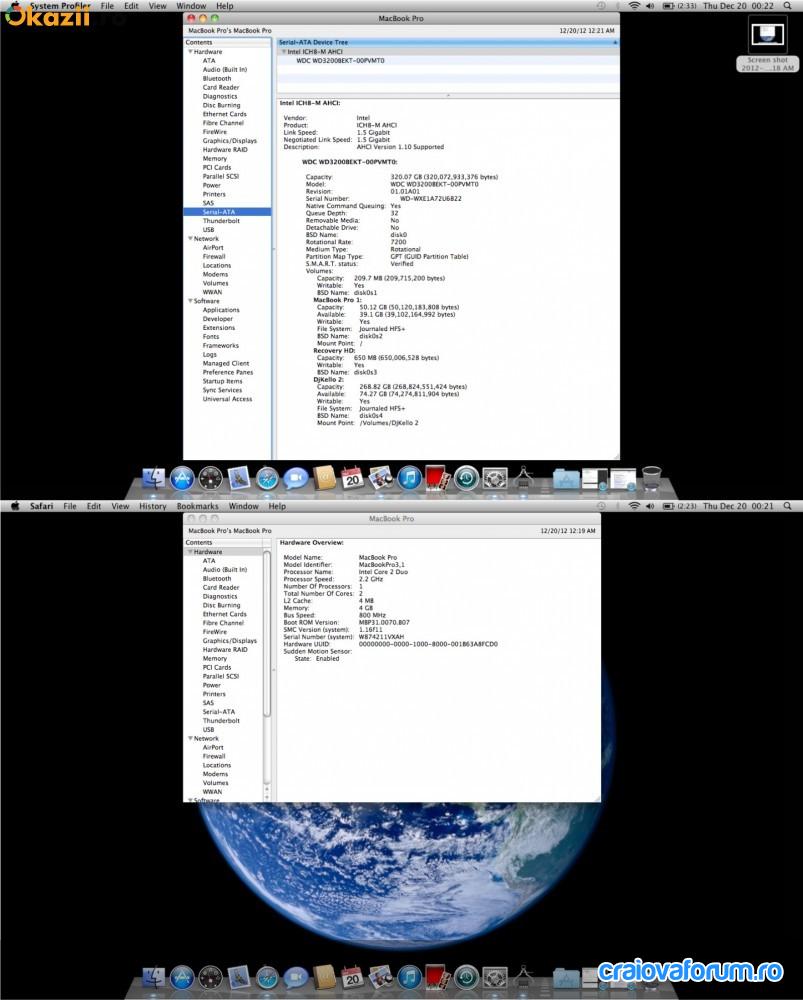Open iCal calendar icon in the upper dock

(x=352, y=478)
